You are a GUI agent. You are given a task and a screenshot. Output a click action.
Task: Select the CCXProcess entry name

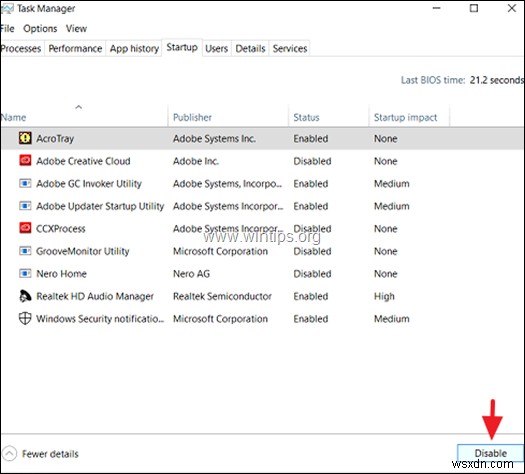pos(61,229)
